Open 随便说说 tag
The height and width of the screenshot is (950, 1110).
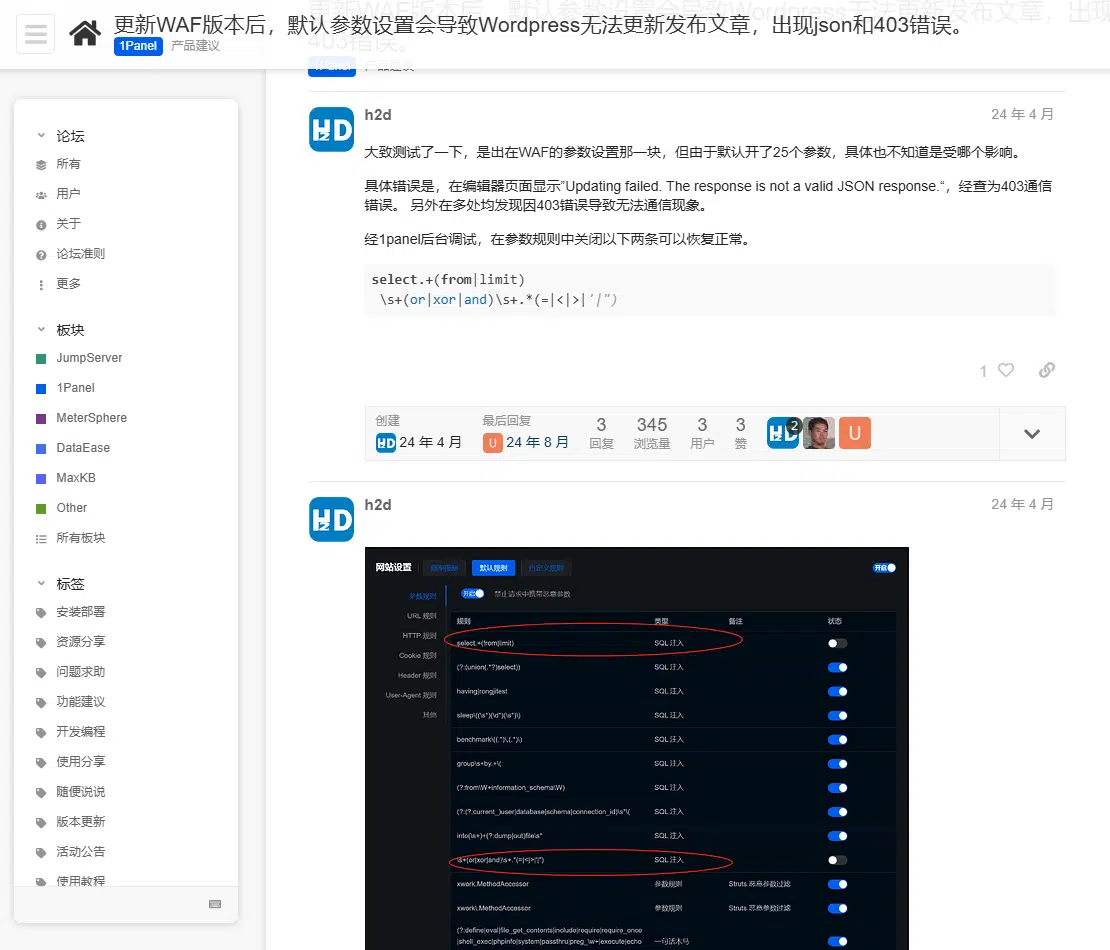[80, 791]
